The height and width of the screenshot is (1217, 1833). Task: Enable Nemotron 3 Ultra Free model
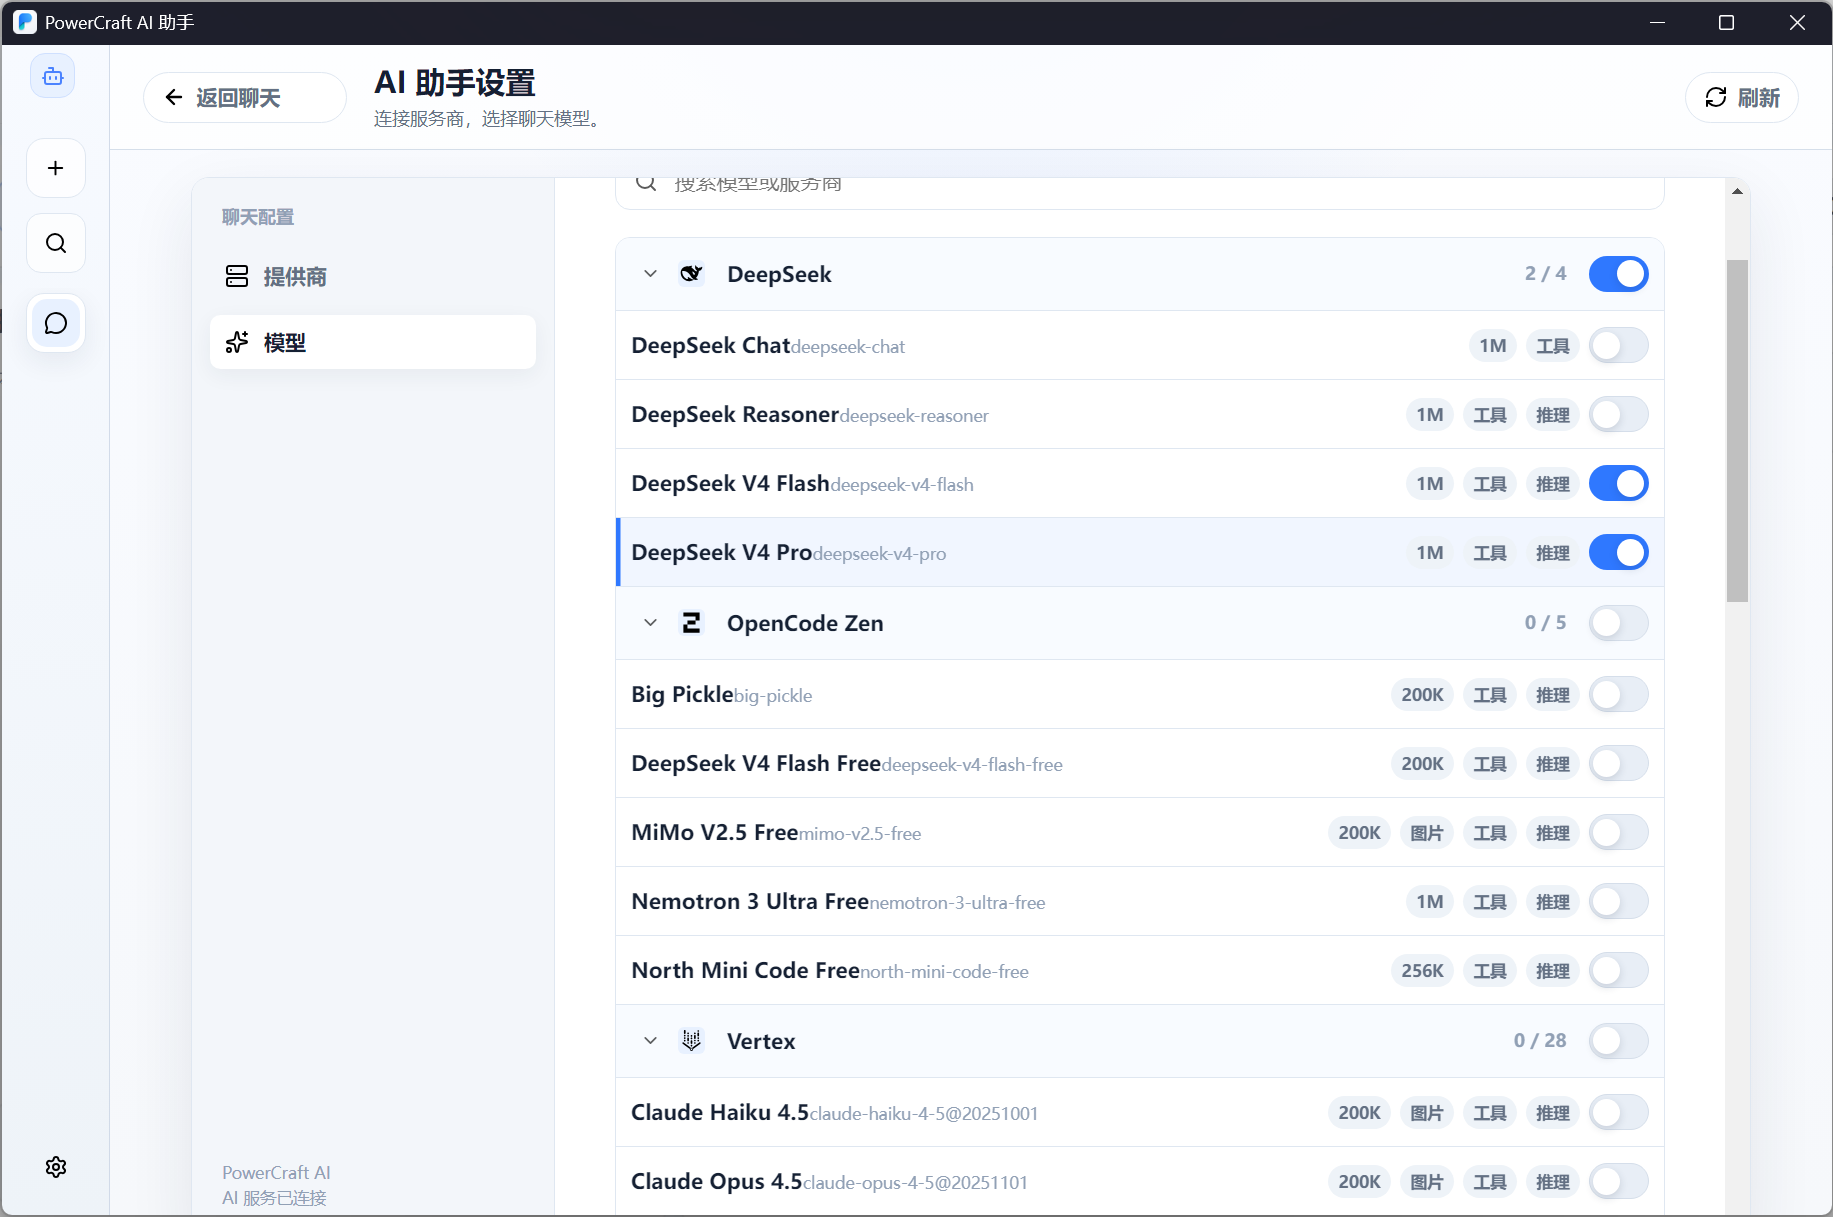coord(1619,902)
